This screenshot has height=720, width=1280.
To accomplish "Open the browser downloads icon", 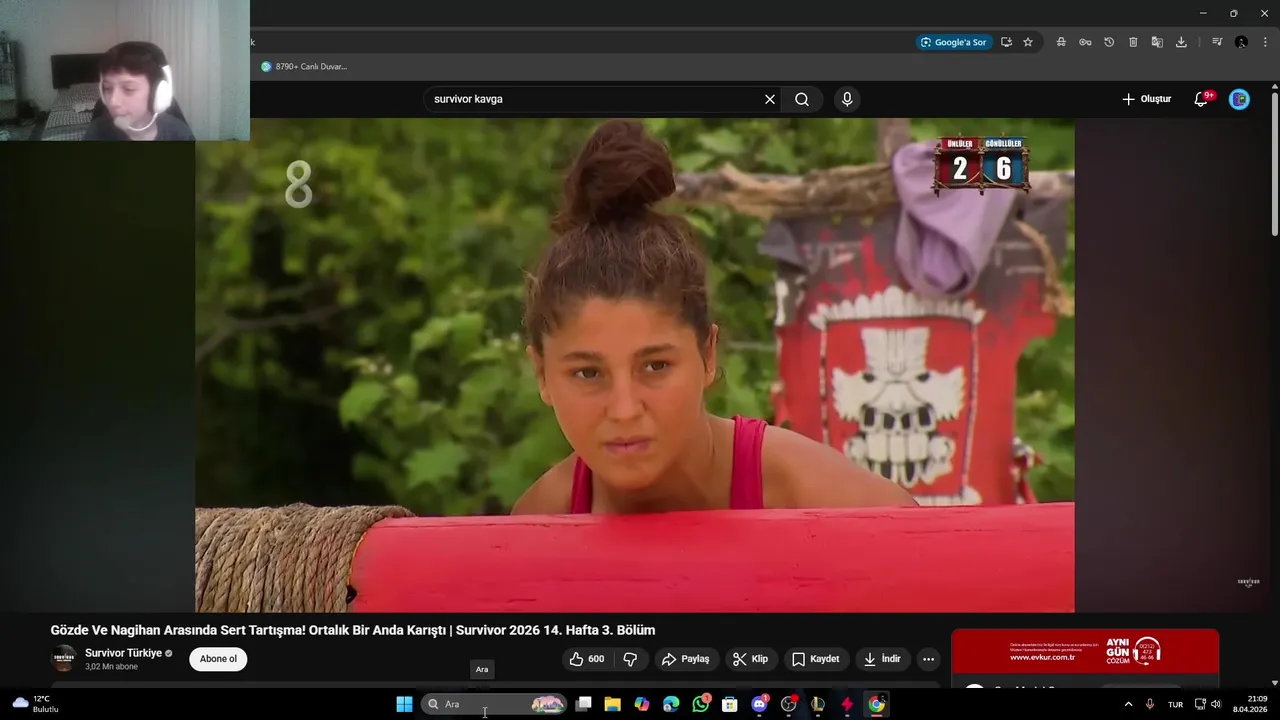I will click(1181, 42).
